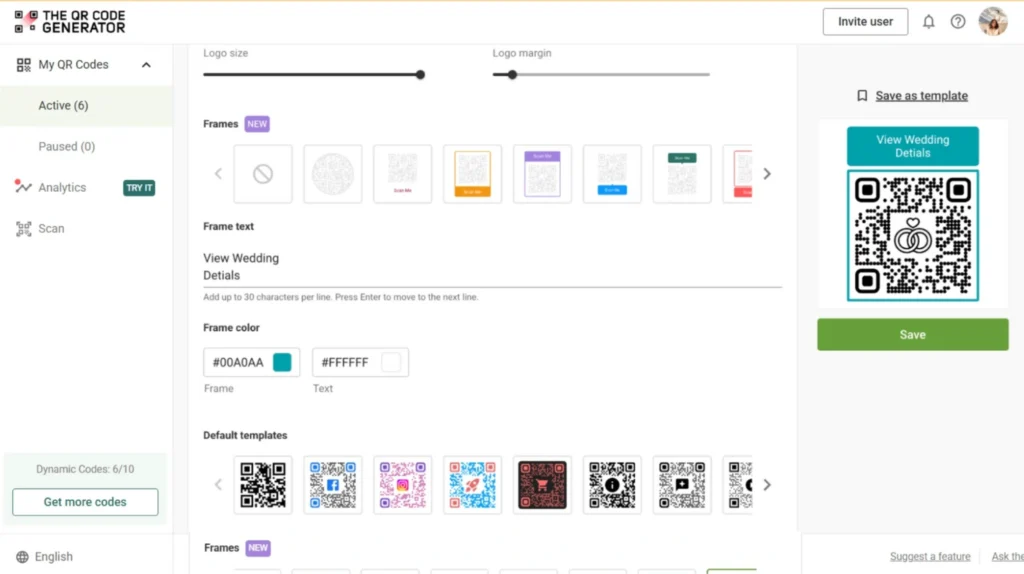Open the help question mark icon
The image size is (1024, 574).
957,22
